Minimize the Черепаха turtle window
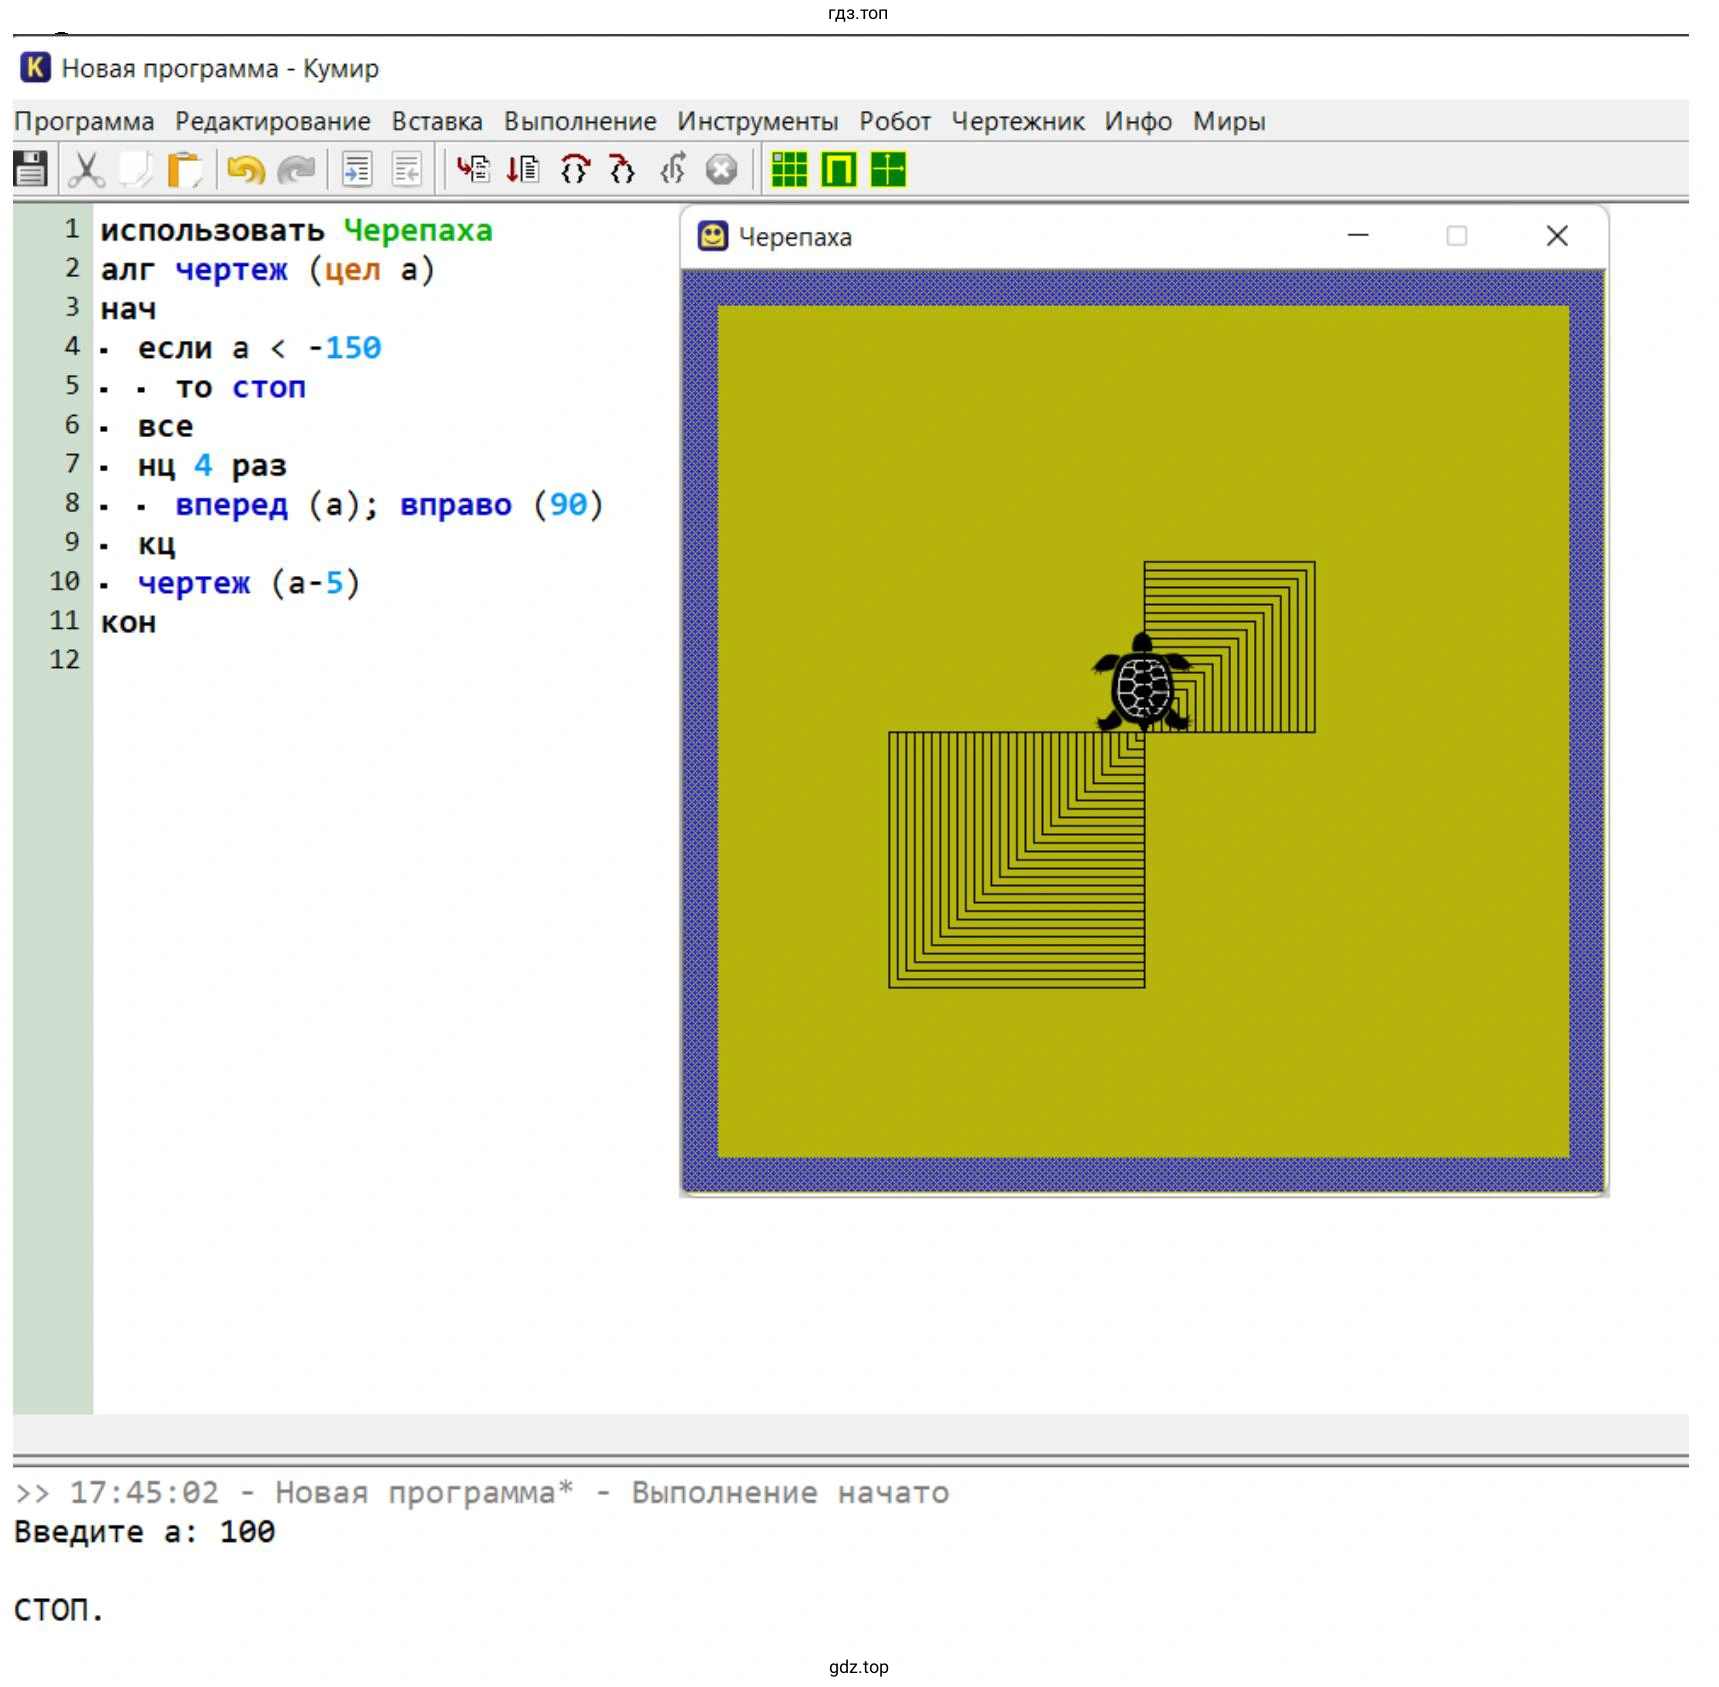The height and width of the screenshot is (1687, 1719). 1357,236
